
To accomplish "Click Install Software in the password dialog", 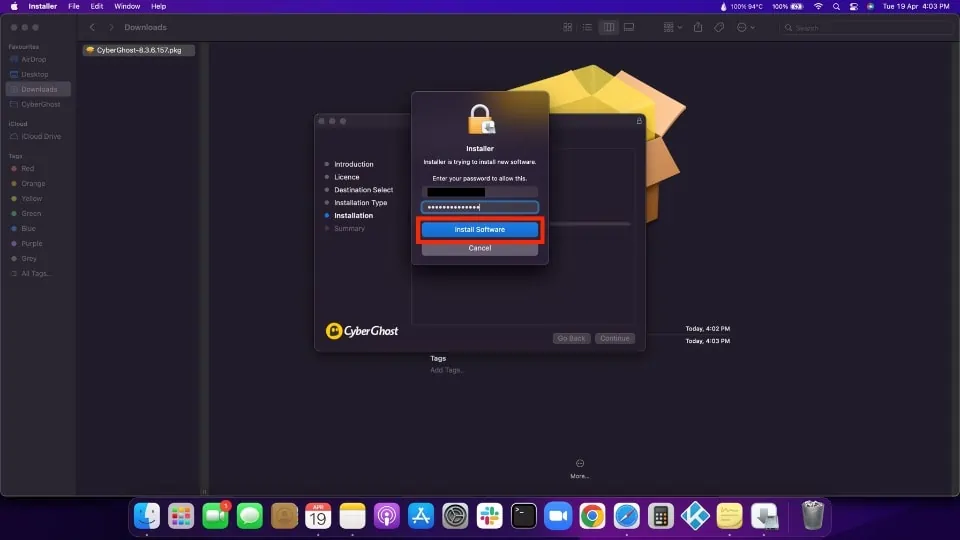I will [x=479, y=230].
